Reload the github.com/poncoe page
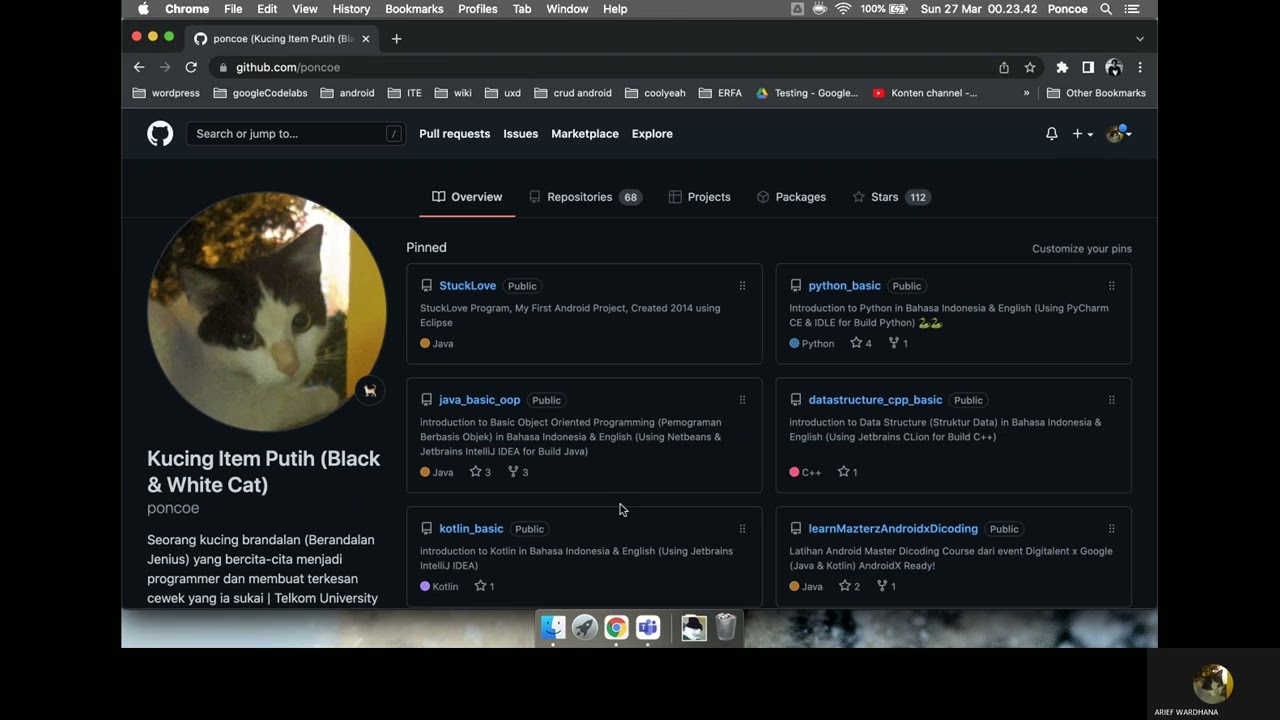The width and height of the screenshot is (1280, 720). tap(191, 67)
